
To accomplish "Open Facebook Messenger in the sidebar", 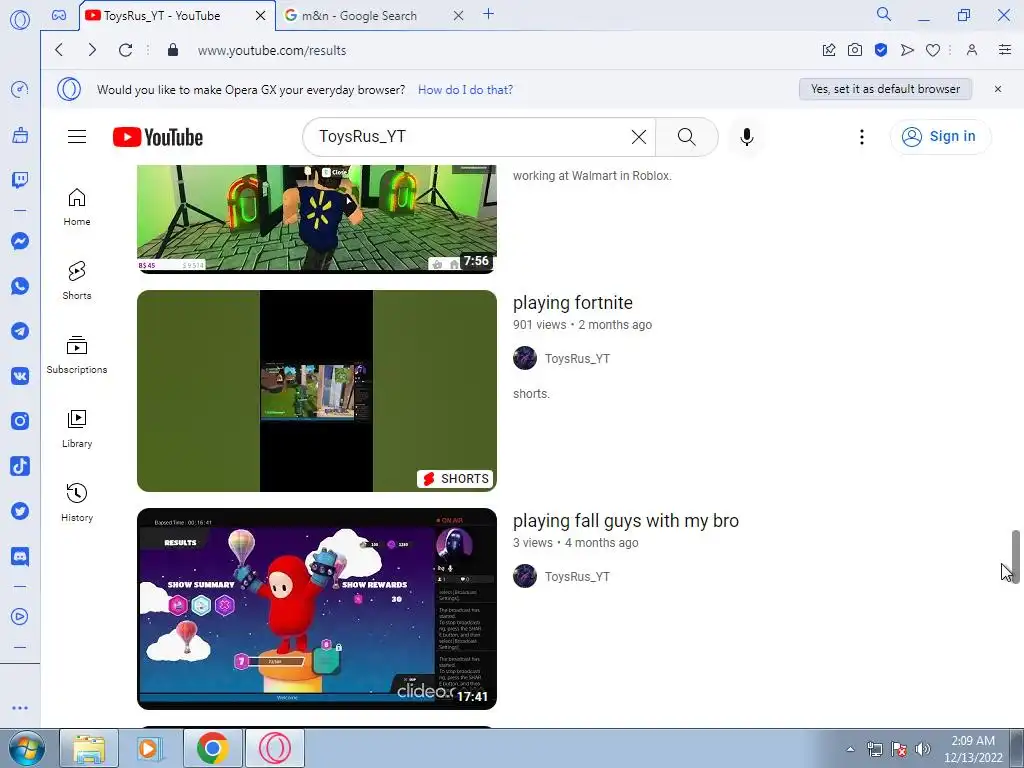I will click(20, 241).
